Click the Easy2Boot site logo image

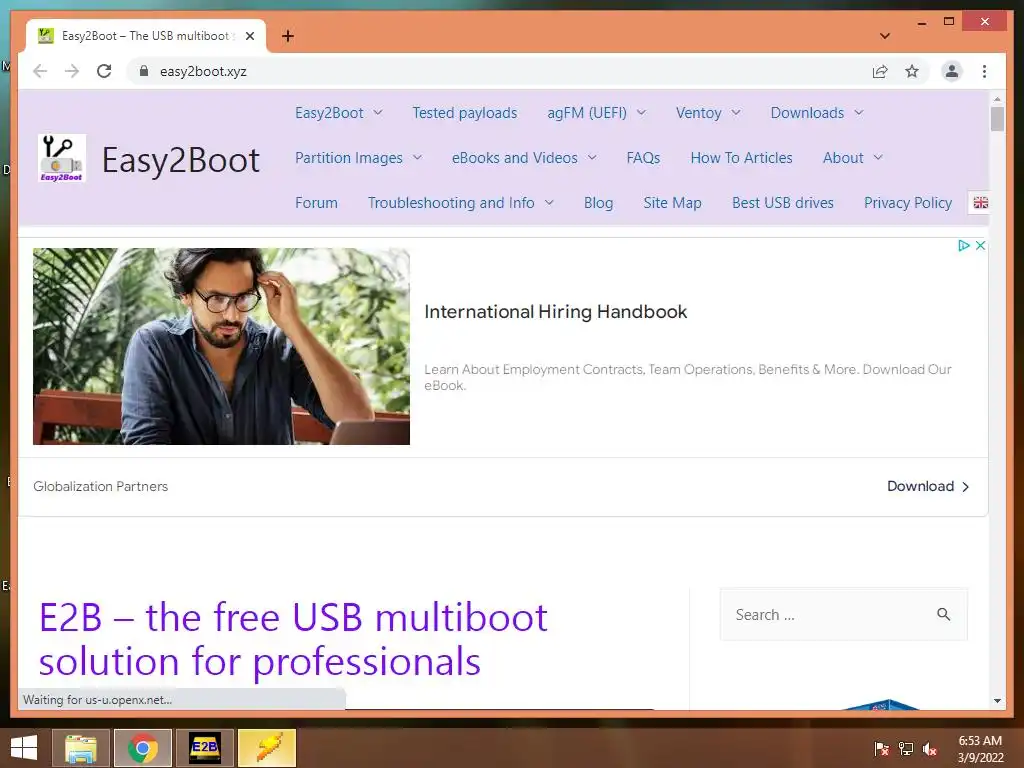coord(61,158)
